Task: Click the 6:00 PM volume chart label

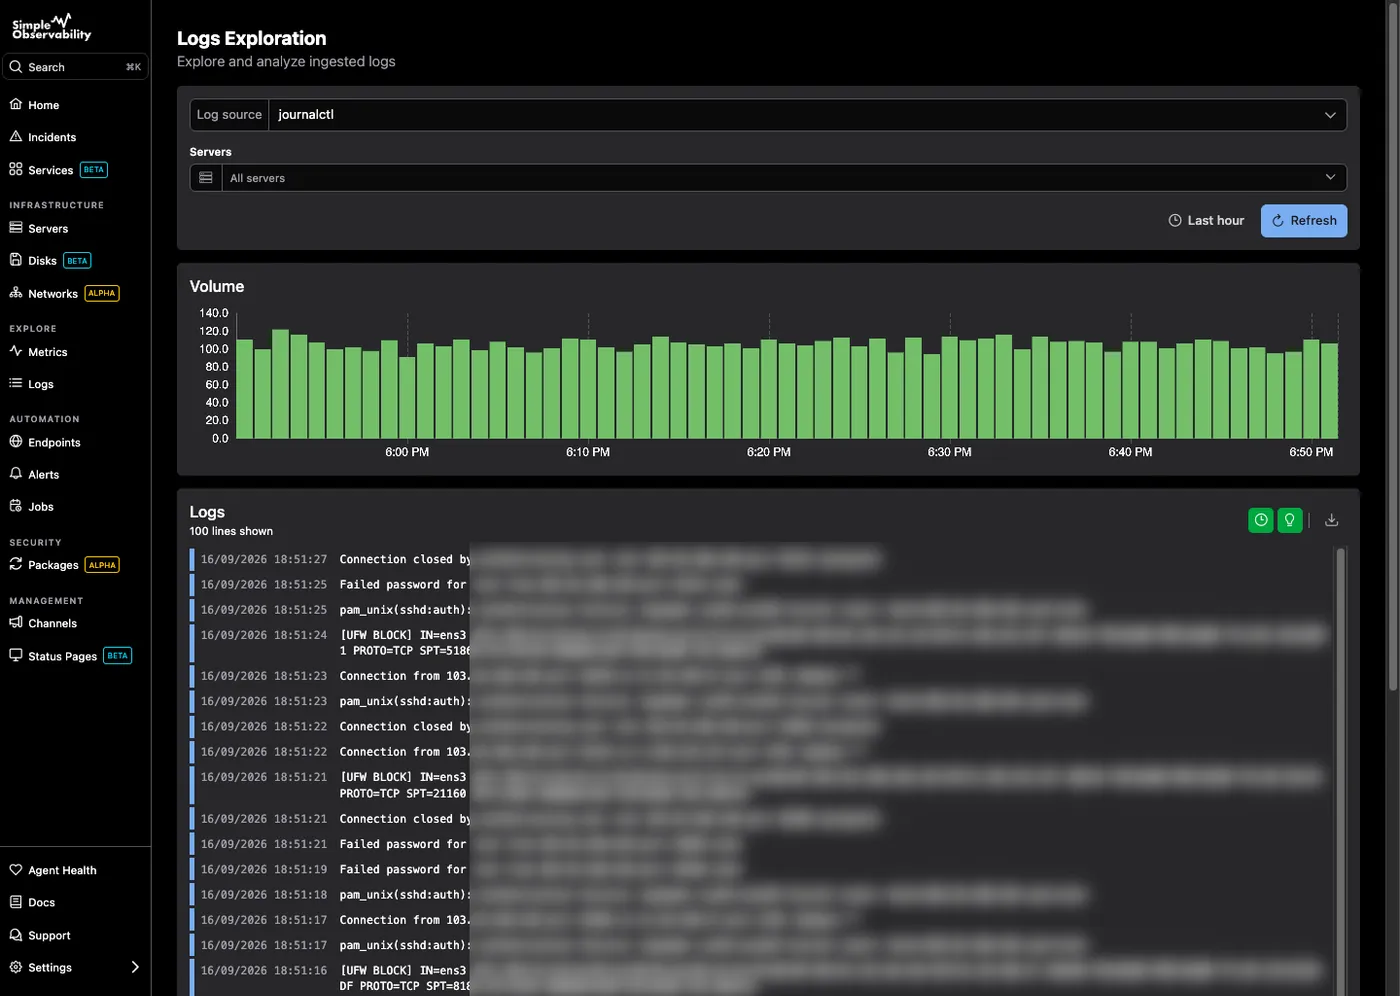Action: [407, 452]
